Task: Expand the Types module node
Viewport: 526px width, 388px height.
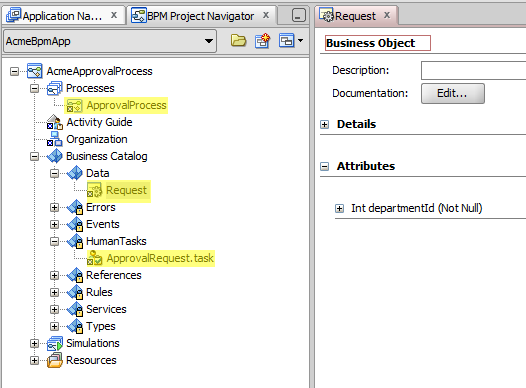Action: tap(54, 327)
